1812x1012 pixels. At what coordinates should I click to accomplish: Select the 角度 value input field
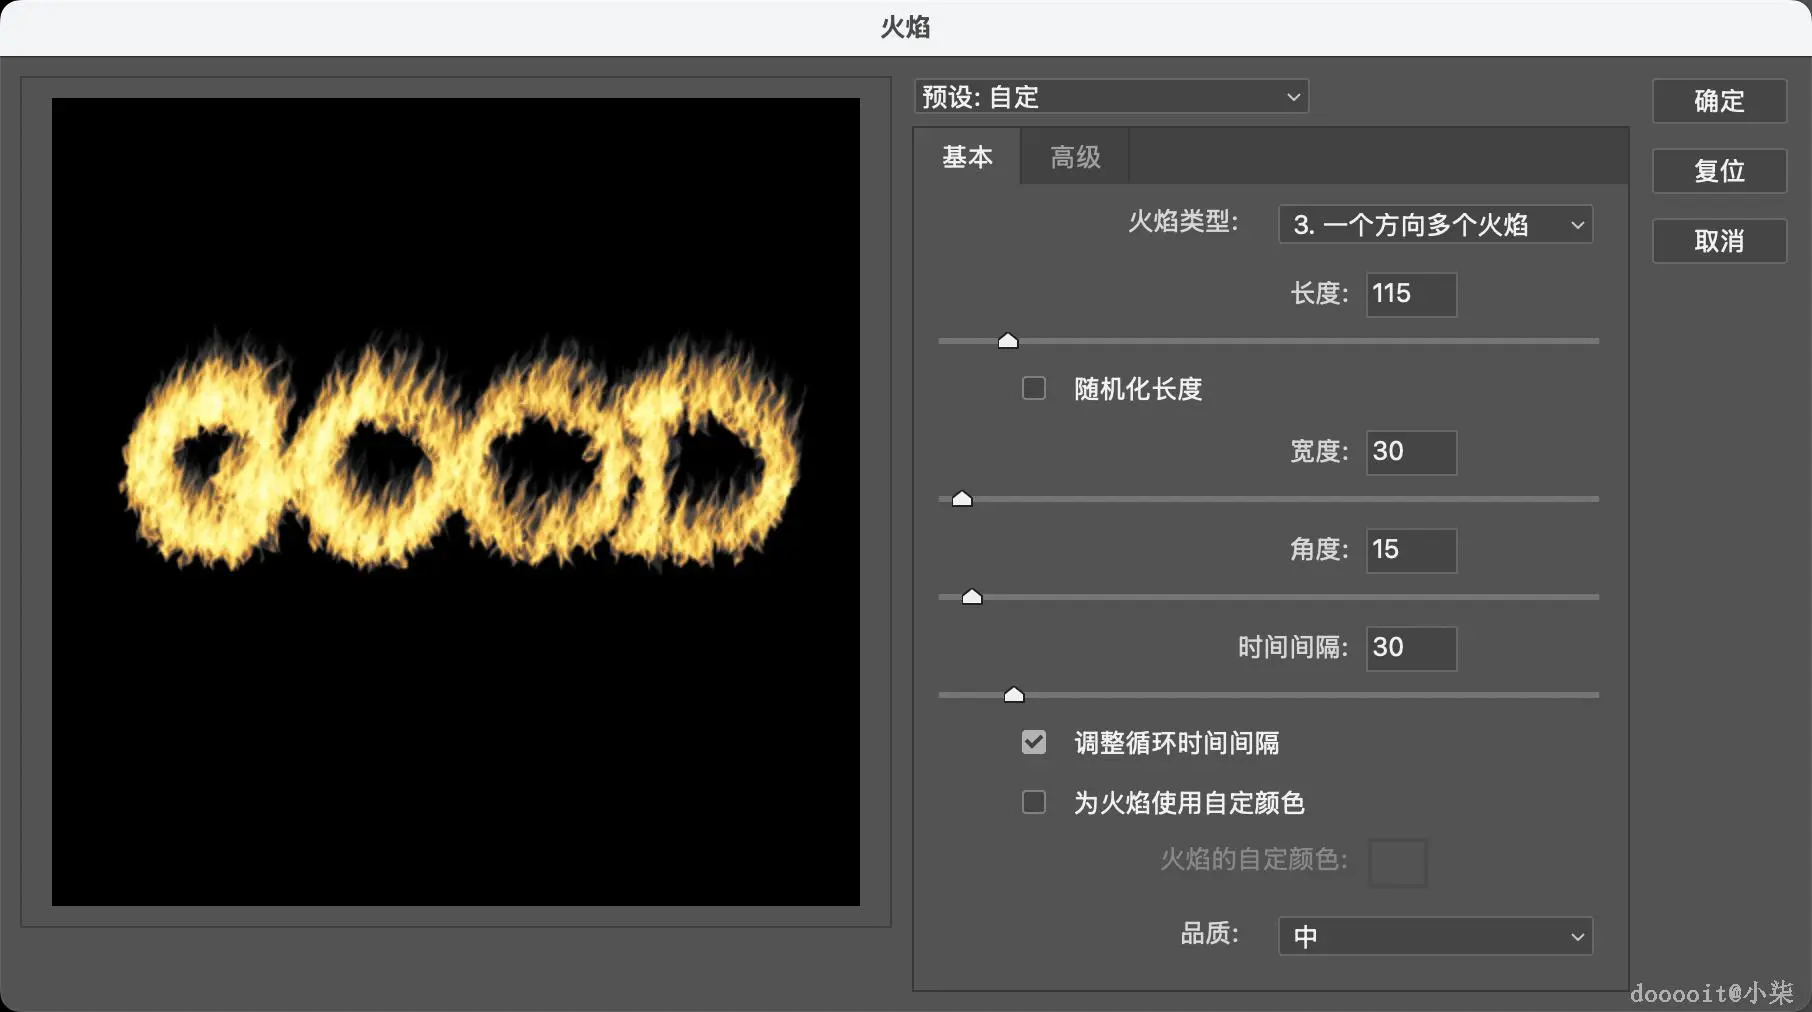click(1410, 550)
